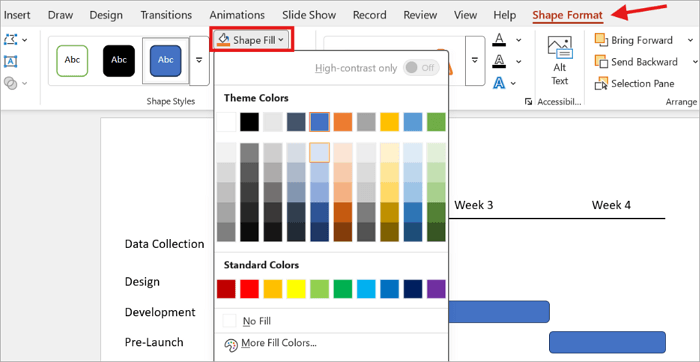Apply the blue Abc shape style
The width and height of the screenshot is (700, 362).
click(x=166, y=61)
